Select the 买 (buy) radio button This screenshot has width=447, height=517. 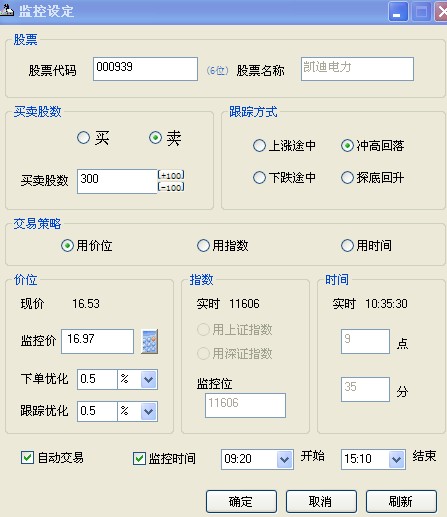coord(83,137)
